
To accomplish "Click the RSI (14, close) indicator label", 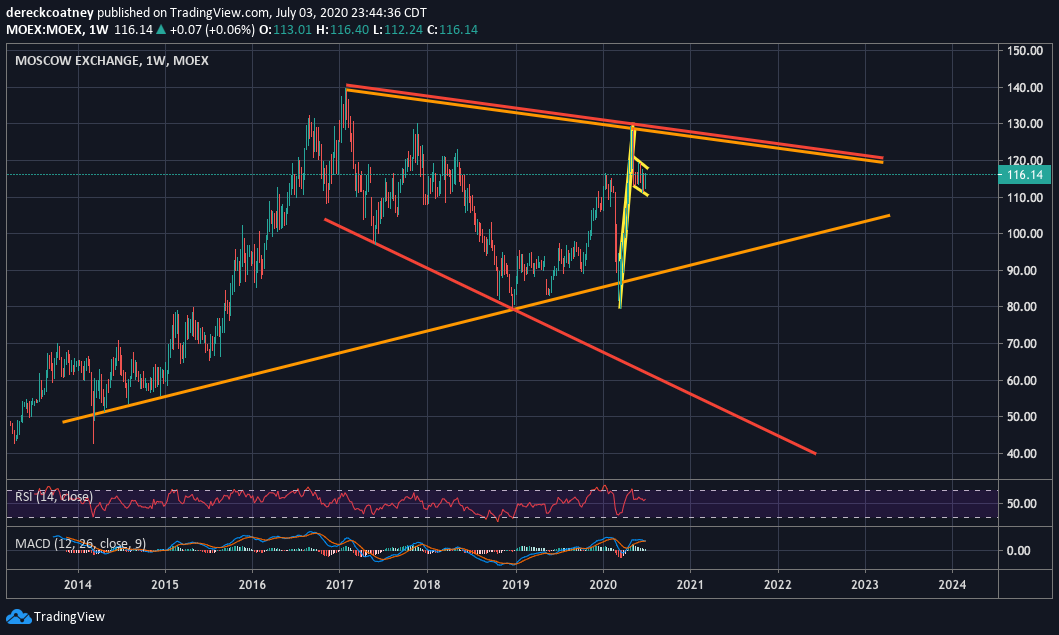I will [53, 497].
